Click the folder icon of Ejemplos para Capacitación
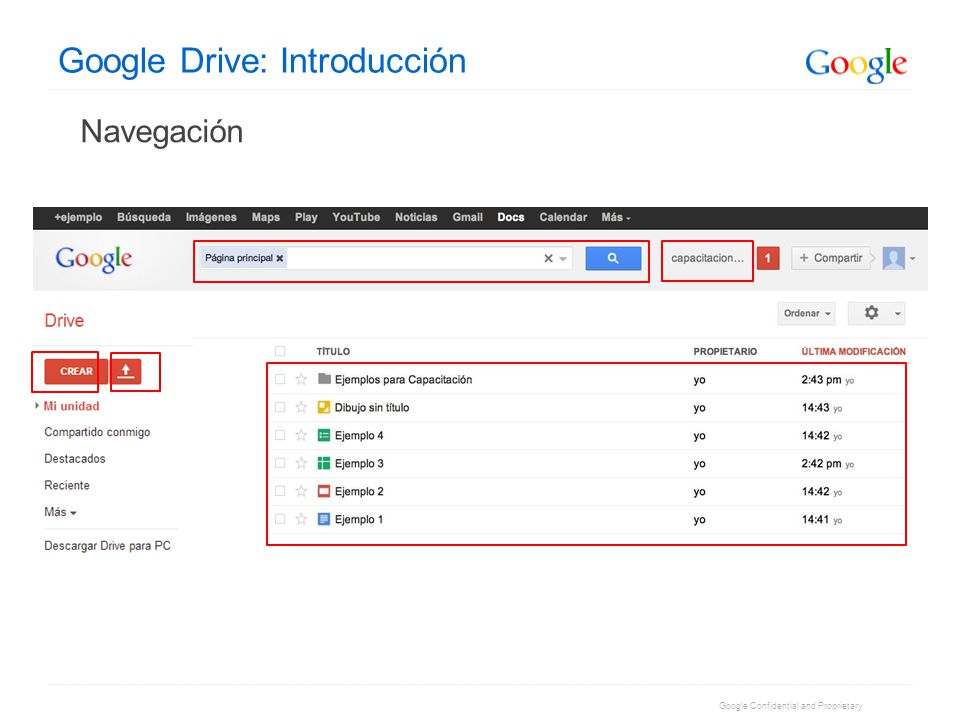 tap(324, 379)
